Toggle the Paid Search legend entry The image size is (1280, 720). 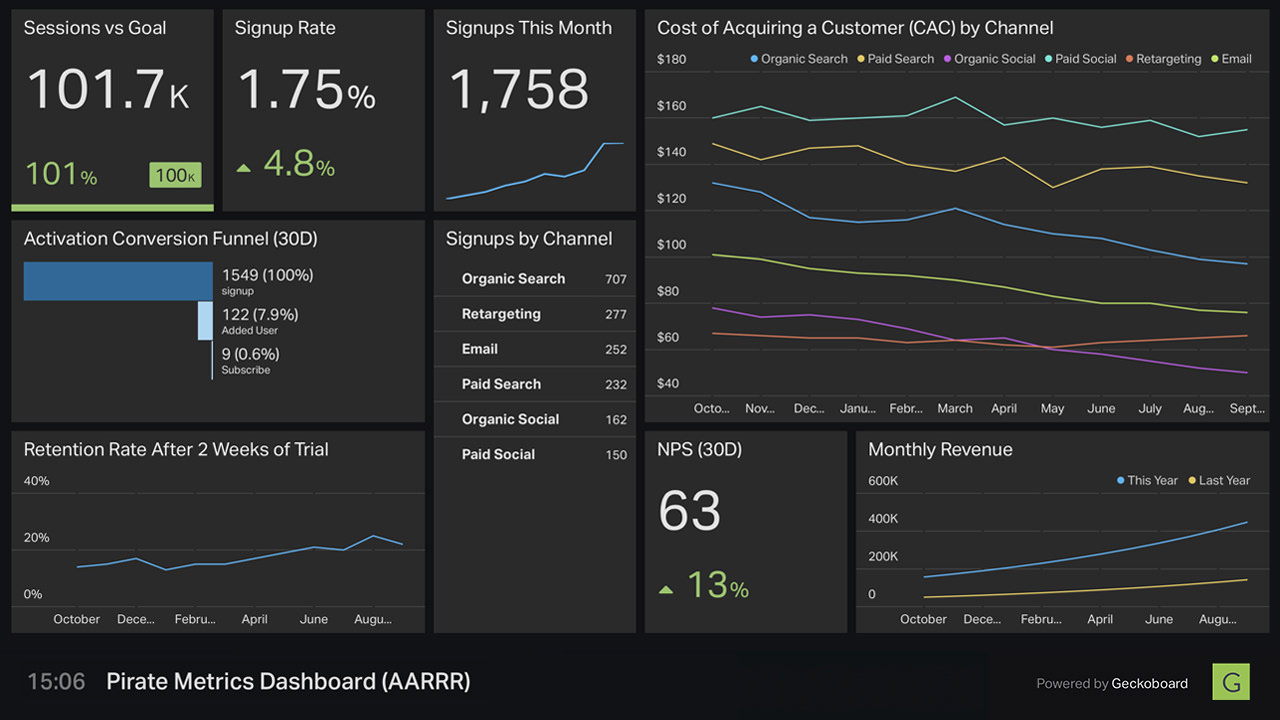click(x=896, y=59)
